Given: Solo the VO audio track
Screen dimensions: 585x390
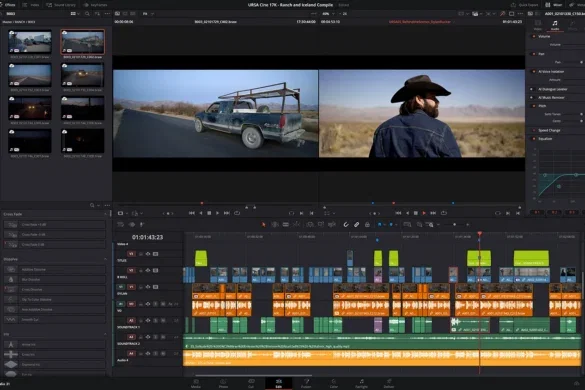Looking at the screenshot, I should click(156, 304).
